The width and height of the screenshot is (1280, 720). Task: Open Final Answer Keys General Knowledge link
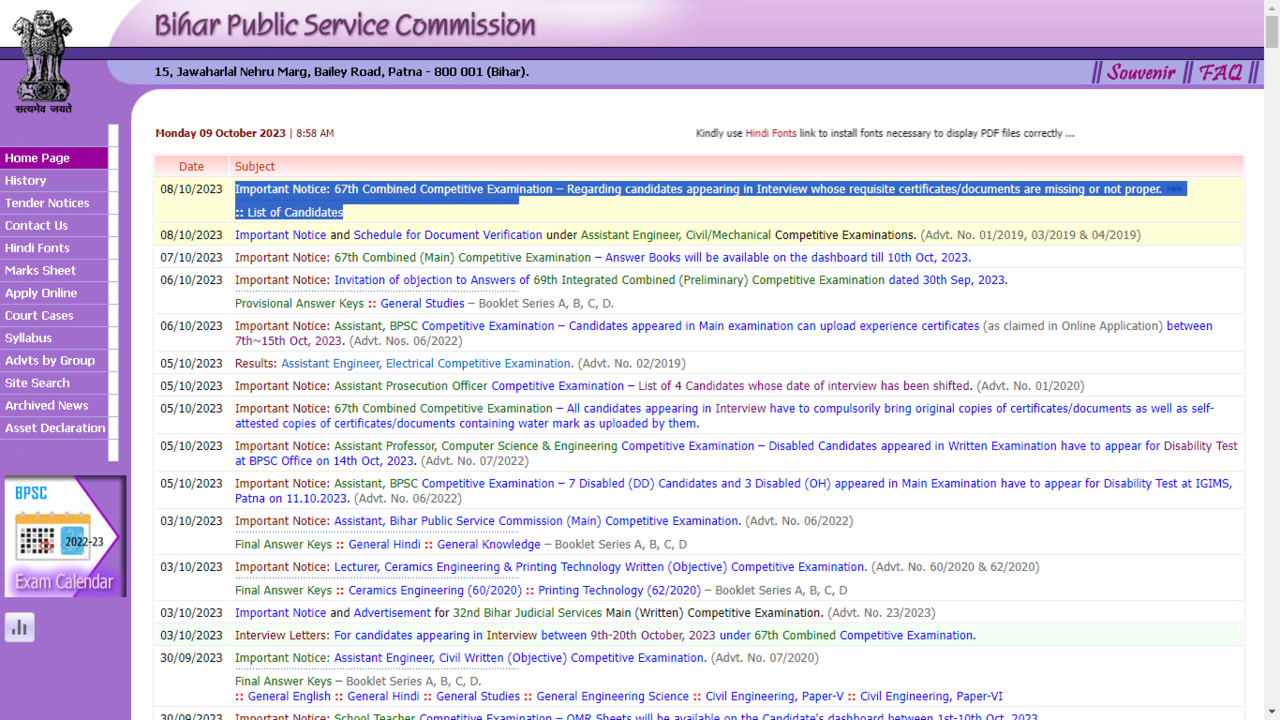(488, 545)
